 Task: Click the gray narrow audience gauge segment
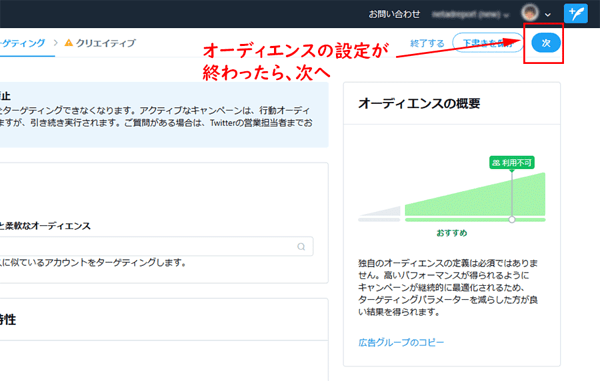click(379, 220)
